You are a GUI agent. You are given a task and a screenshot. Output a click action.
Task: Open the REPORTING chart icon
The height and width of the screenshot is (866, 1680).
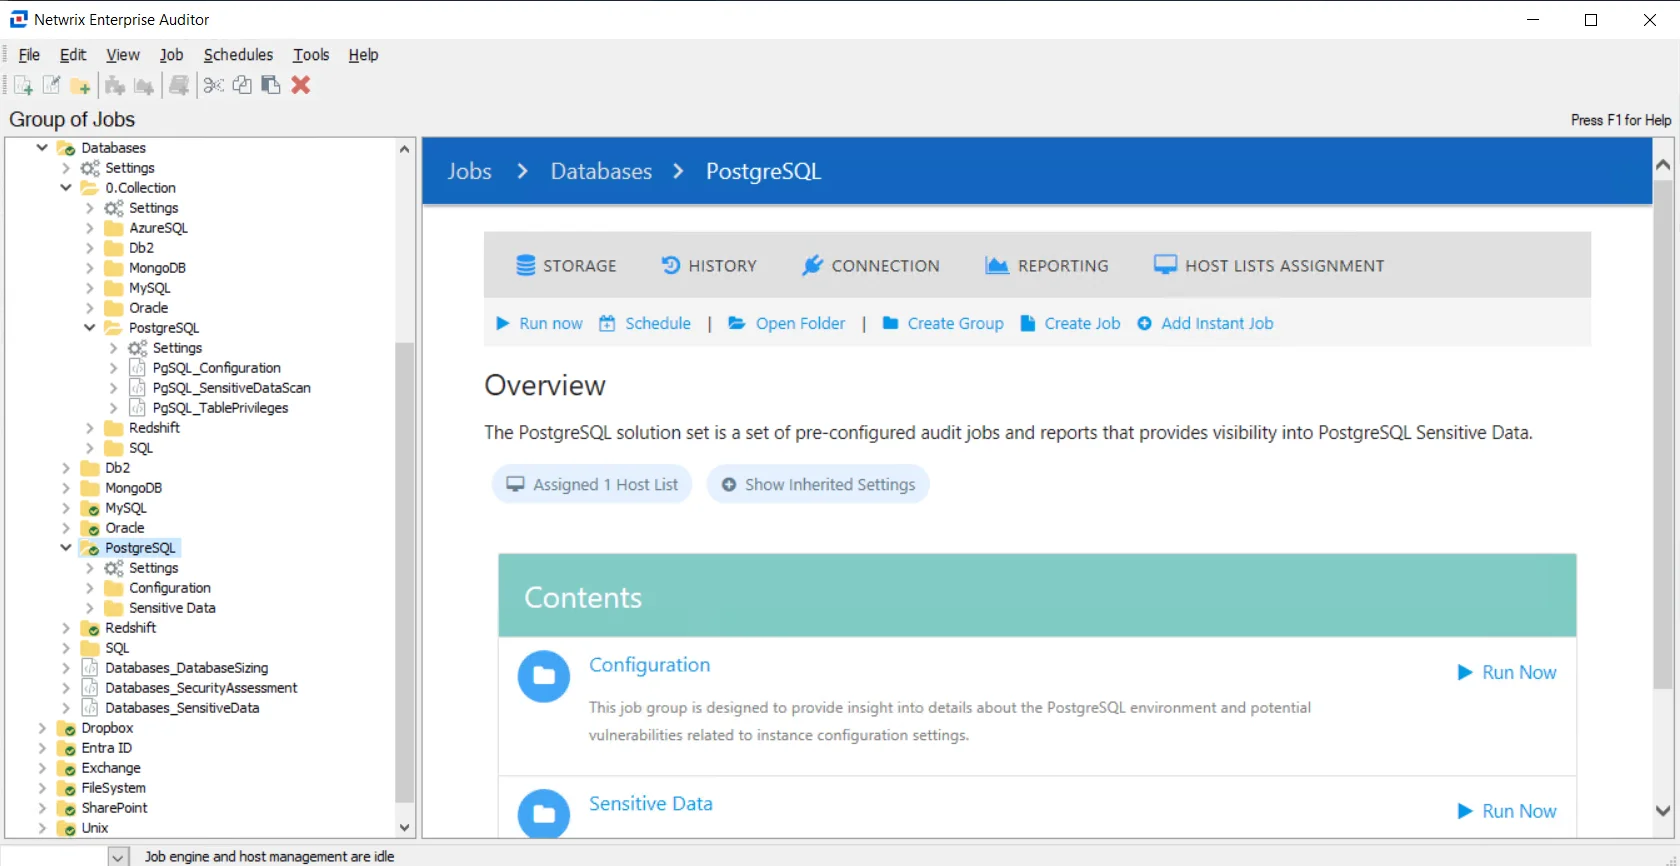pos(996,265)
